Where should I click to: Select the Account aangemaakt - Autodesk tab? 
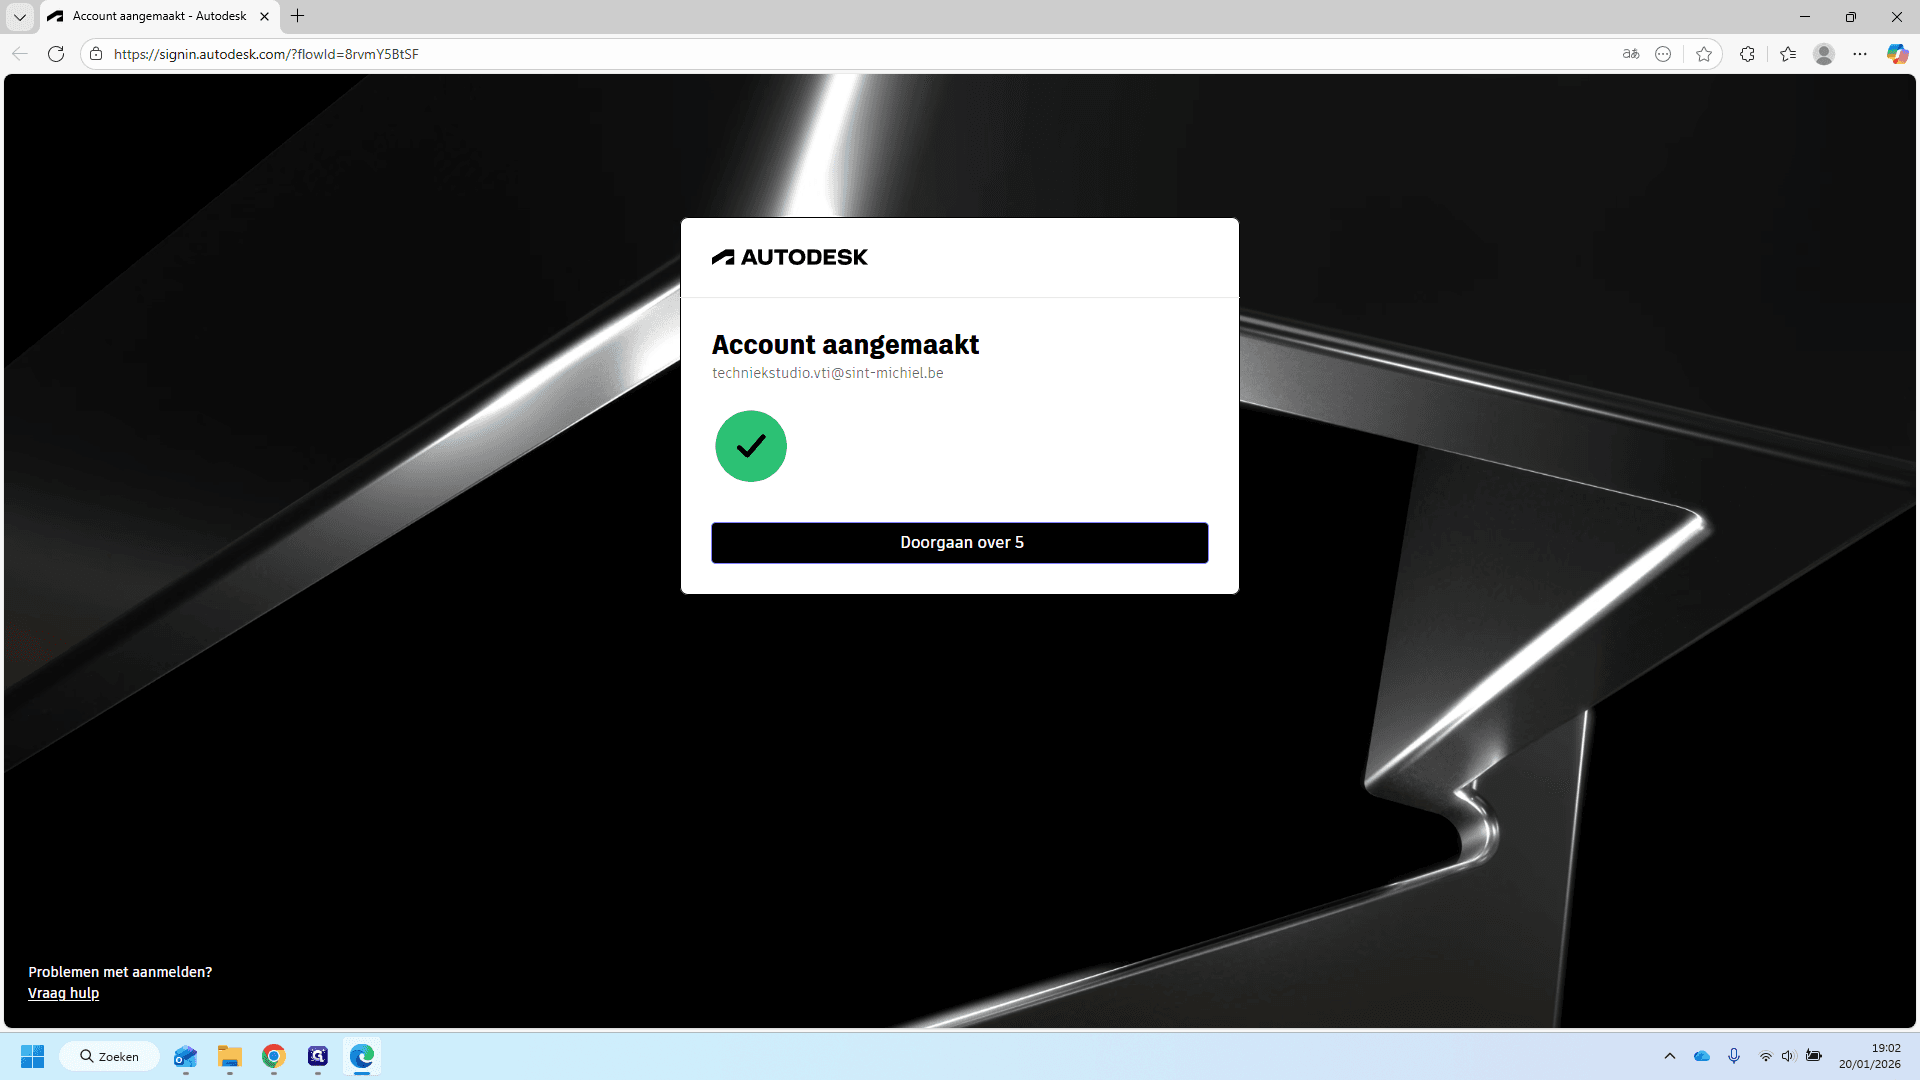point(158,16)
